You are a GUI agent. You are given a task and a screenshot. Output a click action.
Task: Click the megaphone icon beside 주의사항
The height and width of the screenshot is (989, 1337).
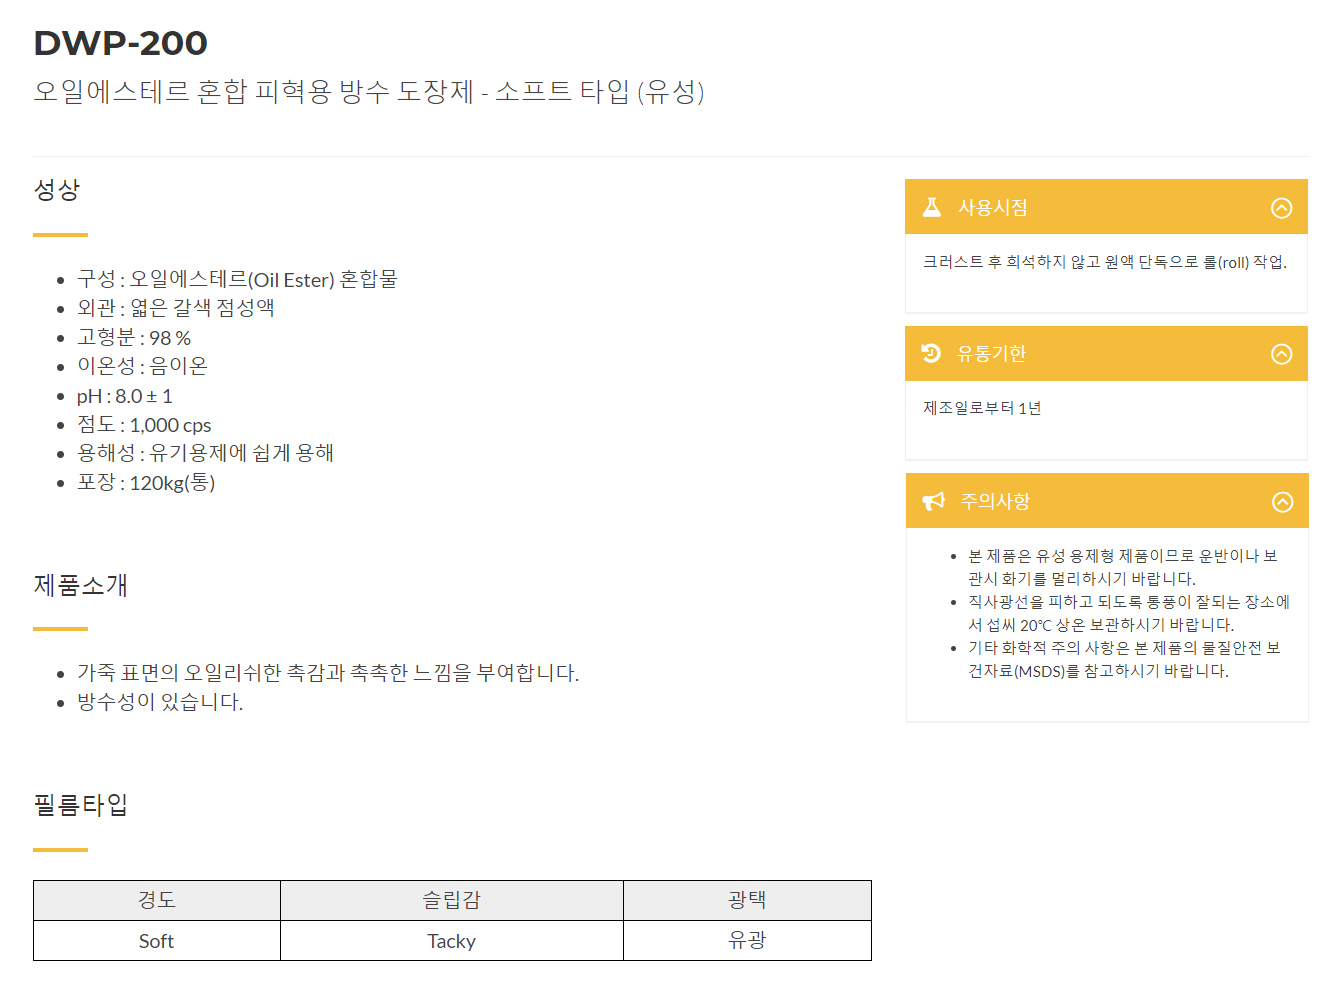[x=933, y=501]
